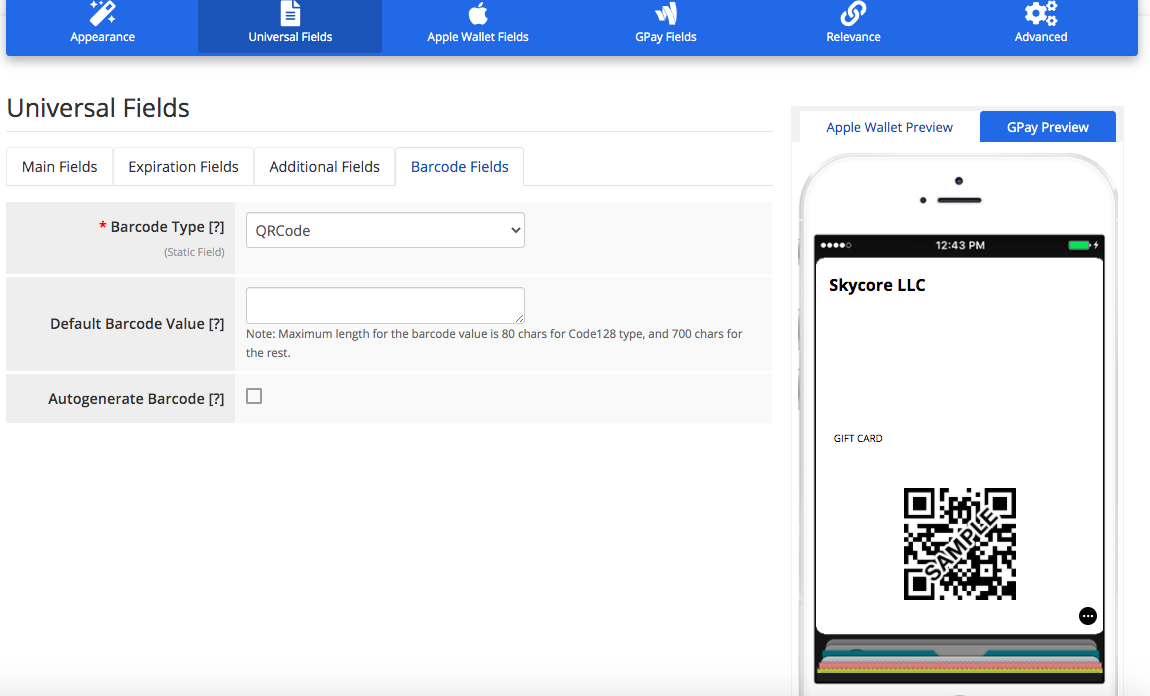The height and width of the screenshot is (696, 1150).
Task: Click the signal dots in phone preview
Action: (836, 245)
